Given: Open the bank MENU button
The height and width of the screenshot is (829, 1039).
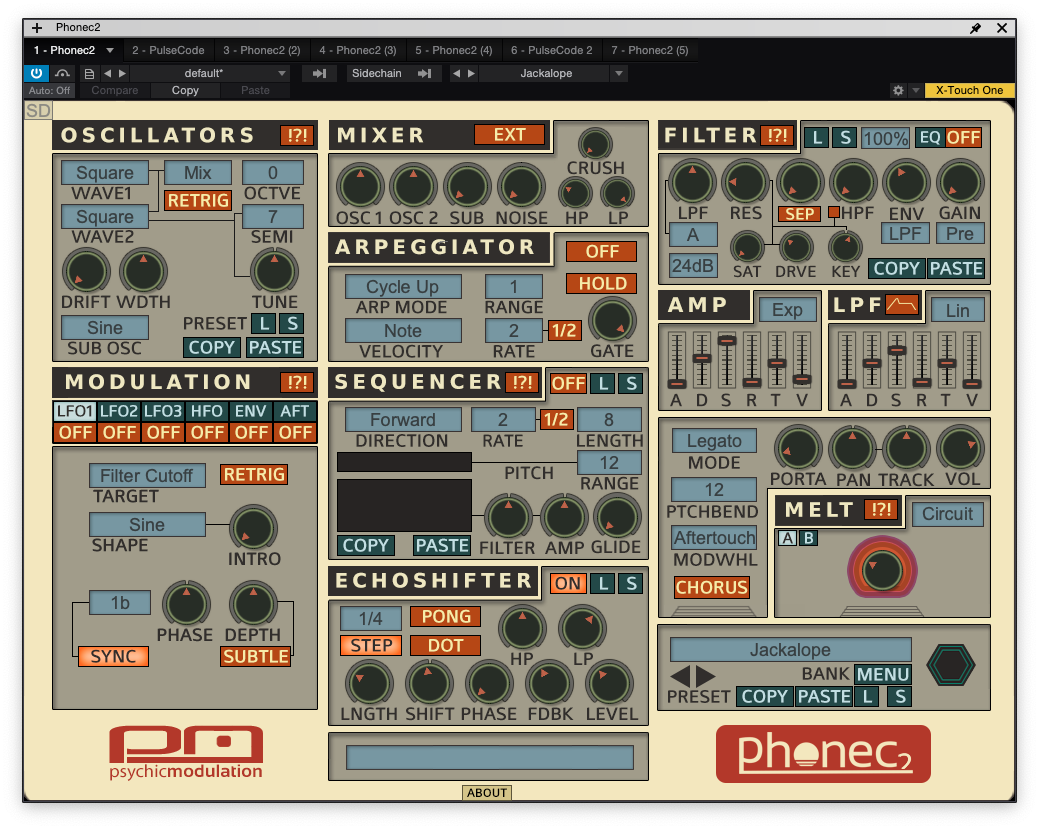Looking at the screenshot, I should click(883, 675).
